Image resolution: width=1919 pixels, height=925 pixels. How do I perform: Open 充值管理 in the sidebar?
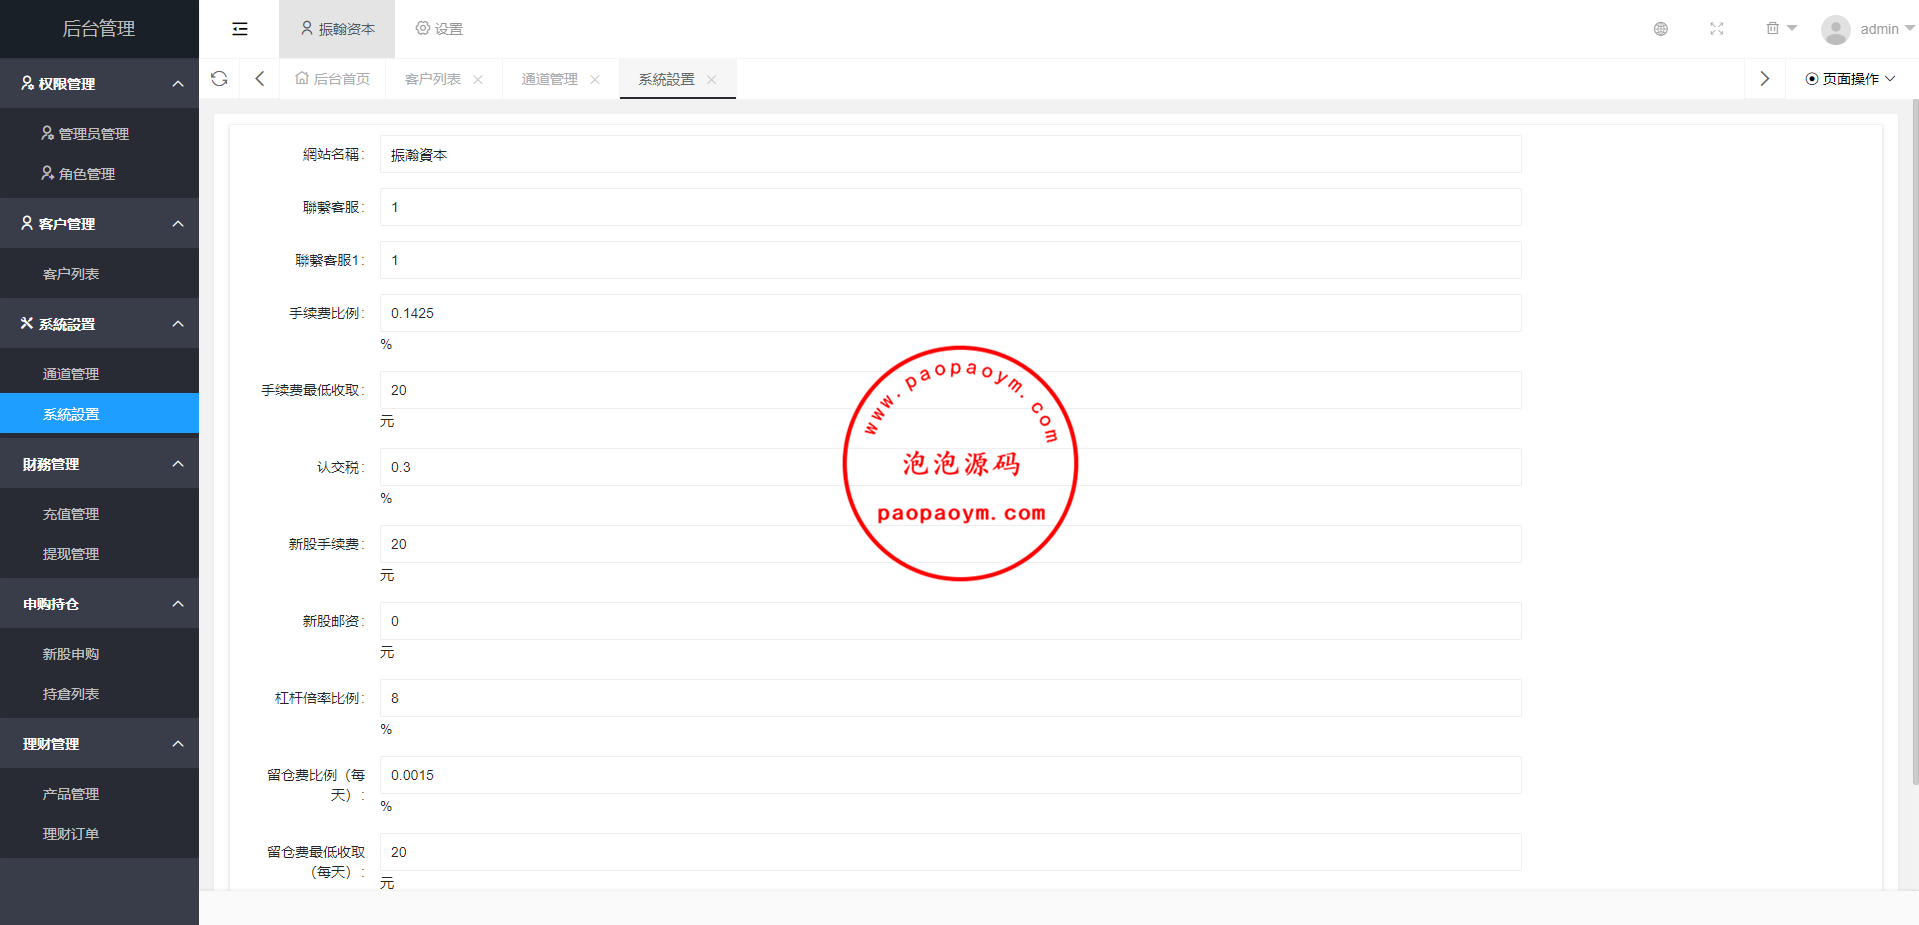pos(71,514)
